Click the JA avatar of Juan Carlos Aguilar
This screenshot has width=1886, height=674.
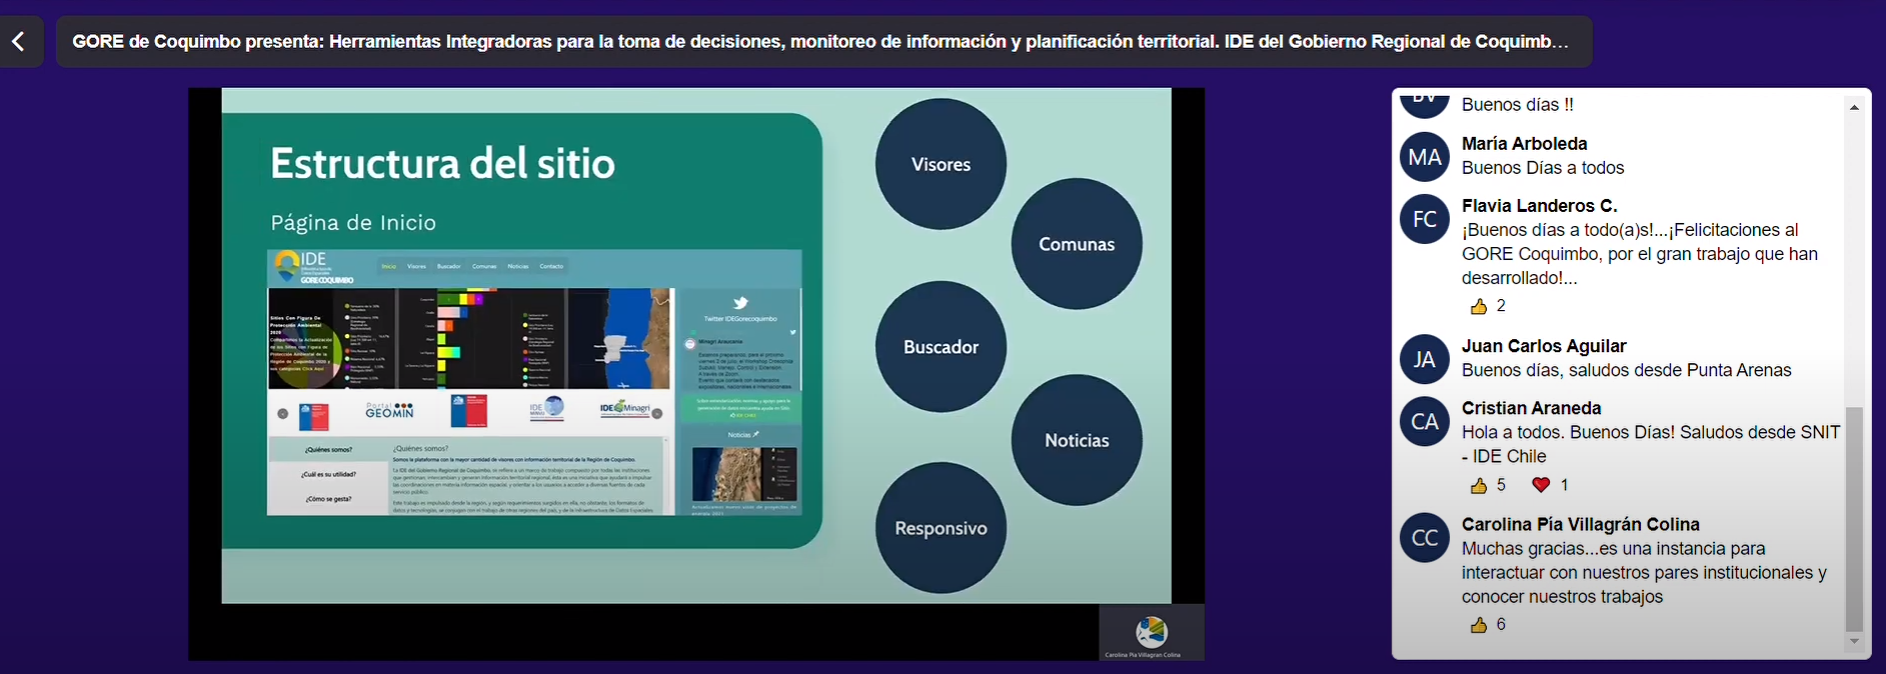[x=1424, y=359]
